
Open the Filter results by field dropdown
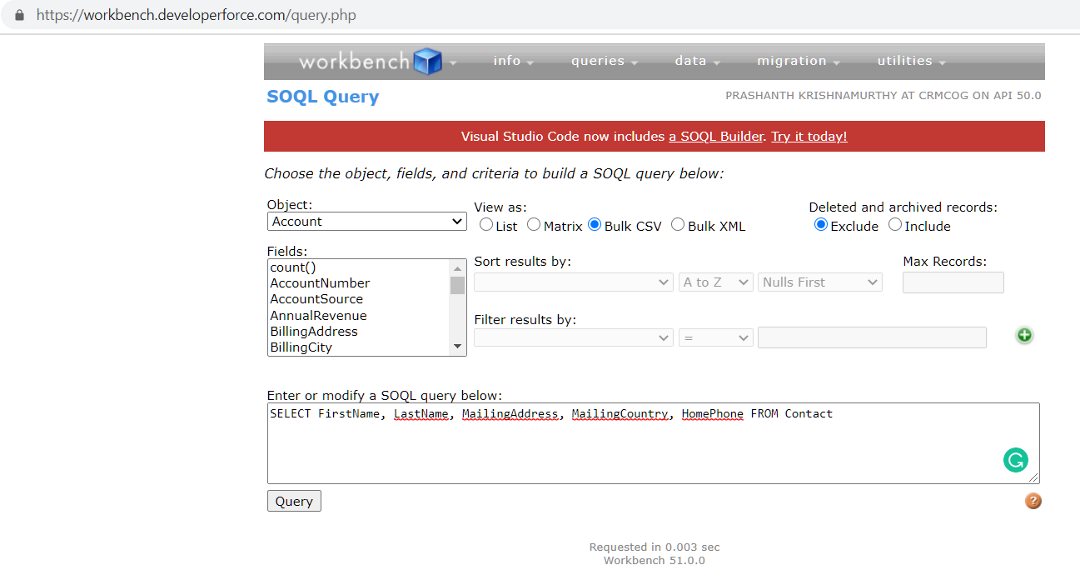click(x=573, y=338)
